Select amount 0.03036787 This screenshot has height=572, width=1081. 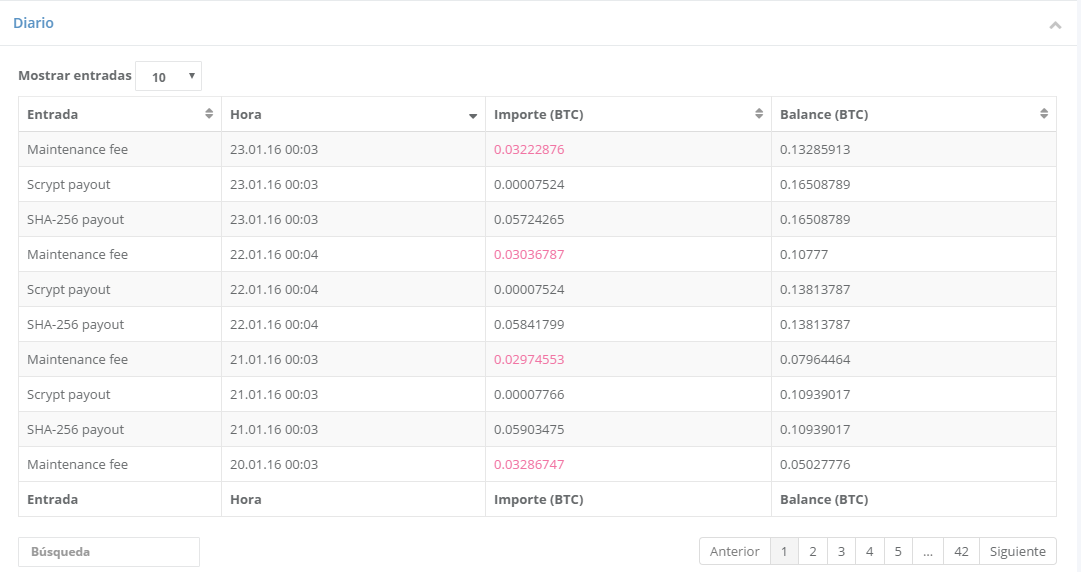tap(529, 254)
